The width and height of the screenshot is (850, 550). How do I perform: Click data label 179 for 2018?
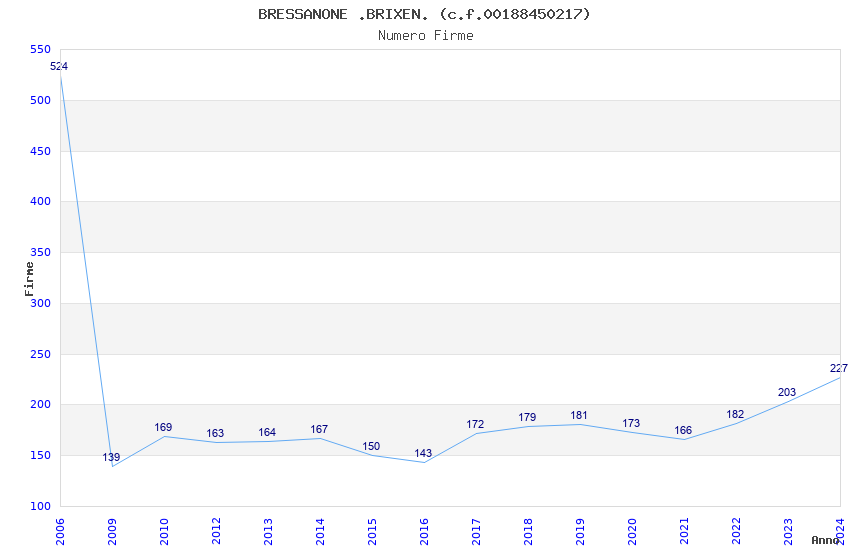(527, 417)
